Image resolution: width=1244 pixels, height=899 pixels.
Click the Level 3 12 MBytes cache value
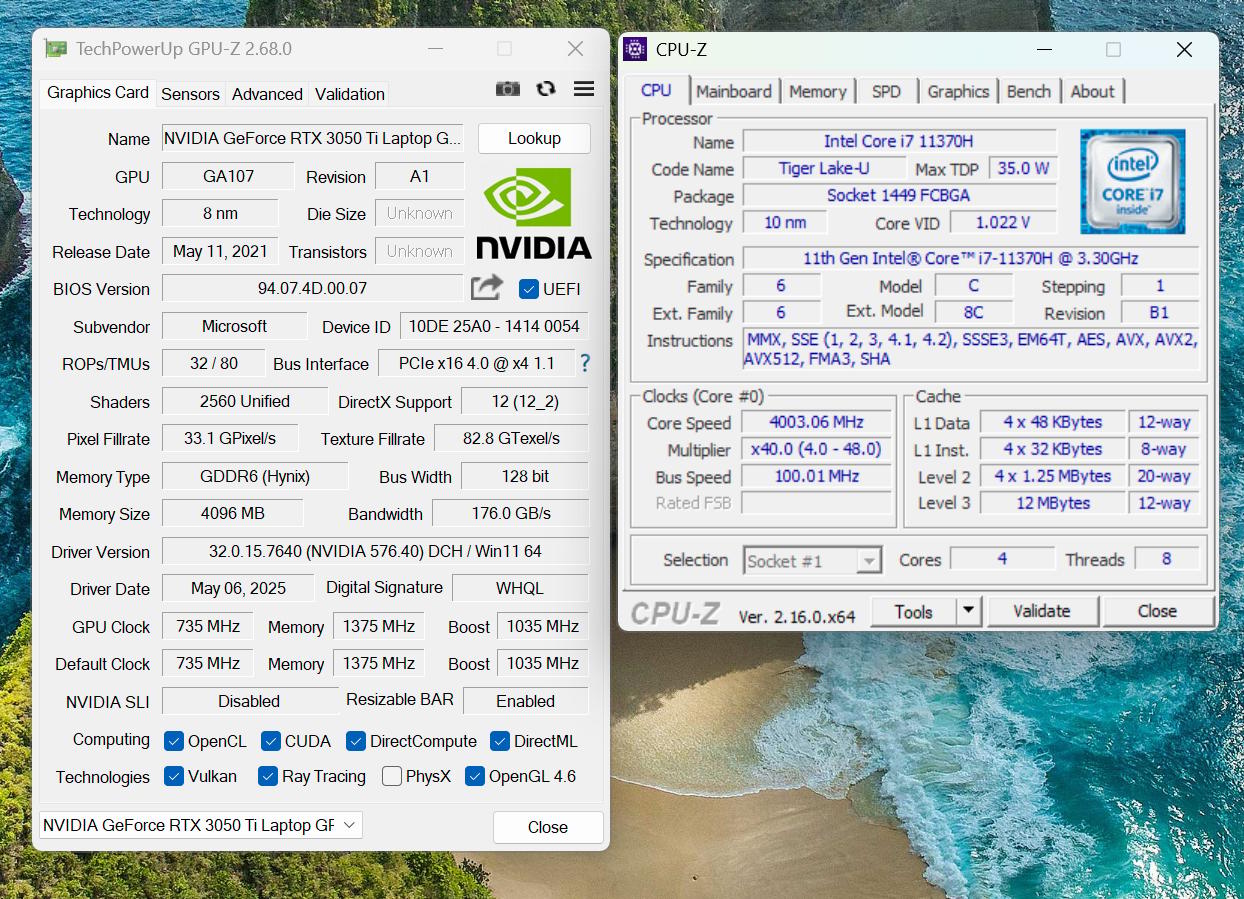coord(1053,503)
